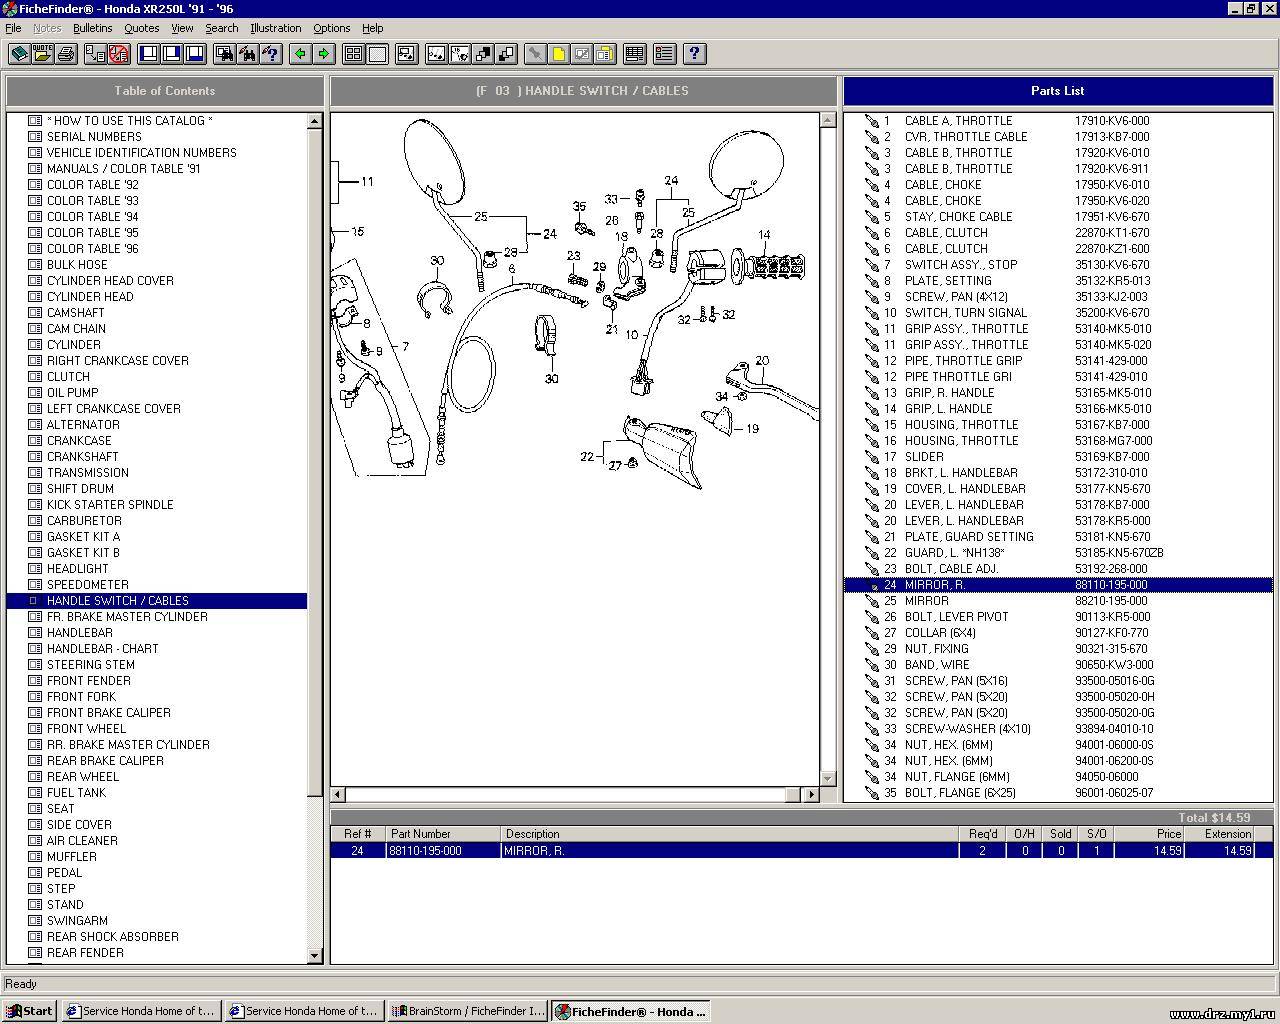This screenshot has height=1024, width=1280.
Task: Click the icon beside CARBURETOR in contents
Action: click(35, 521)
